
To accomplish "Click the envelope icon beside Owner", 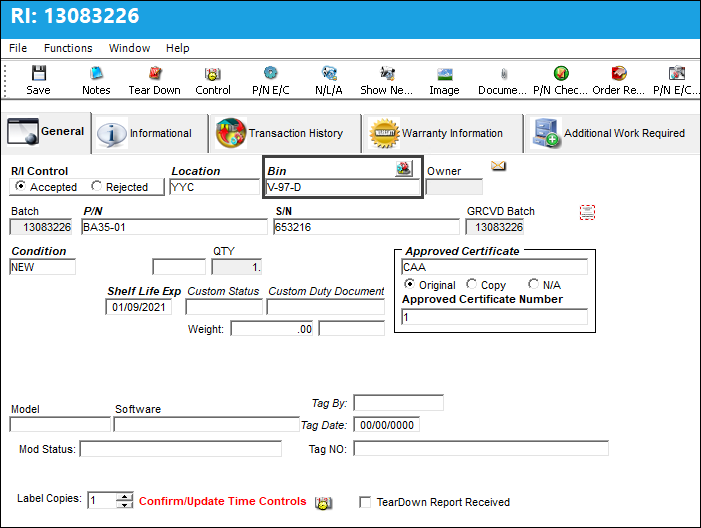I will [x=498, y=166].
